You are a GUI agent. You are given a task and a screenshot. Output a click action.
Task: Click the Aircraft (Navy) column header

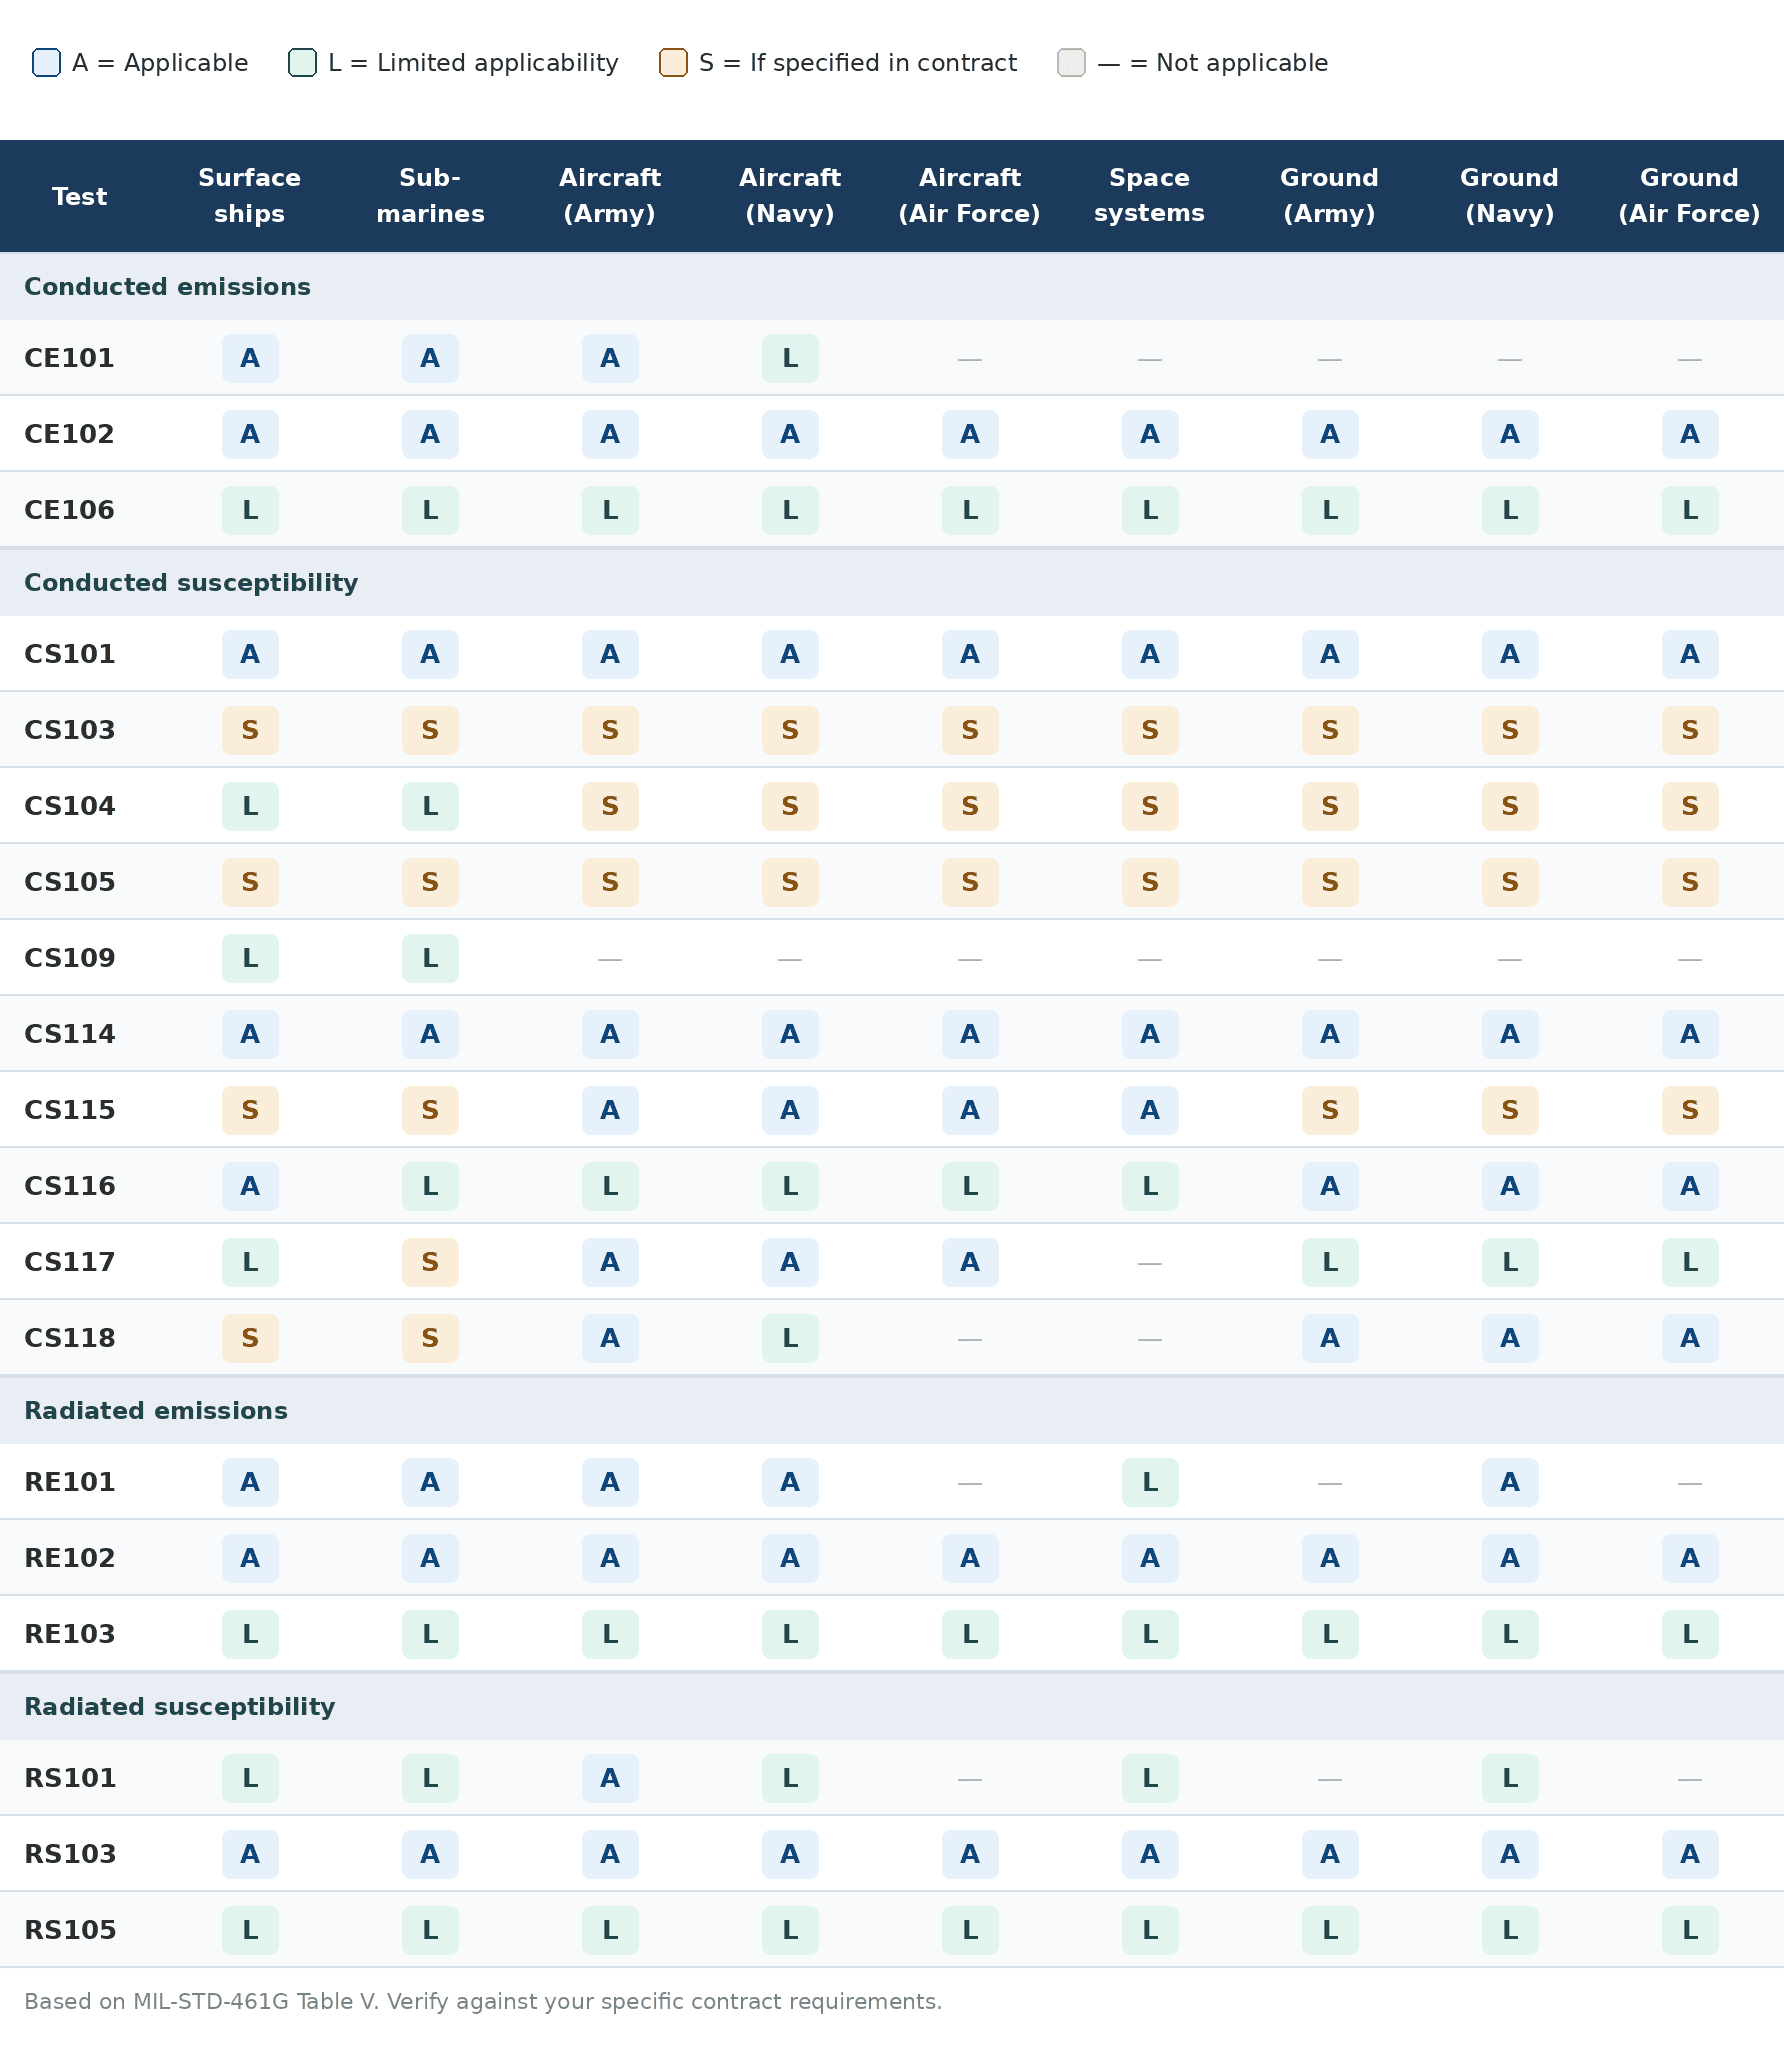pos(790,196)
